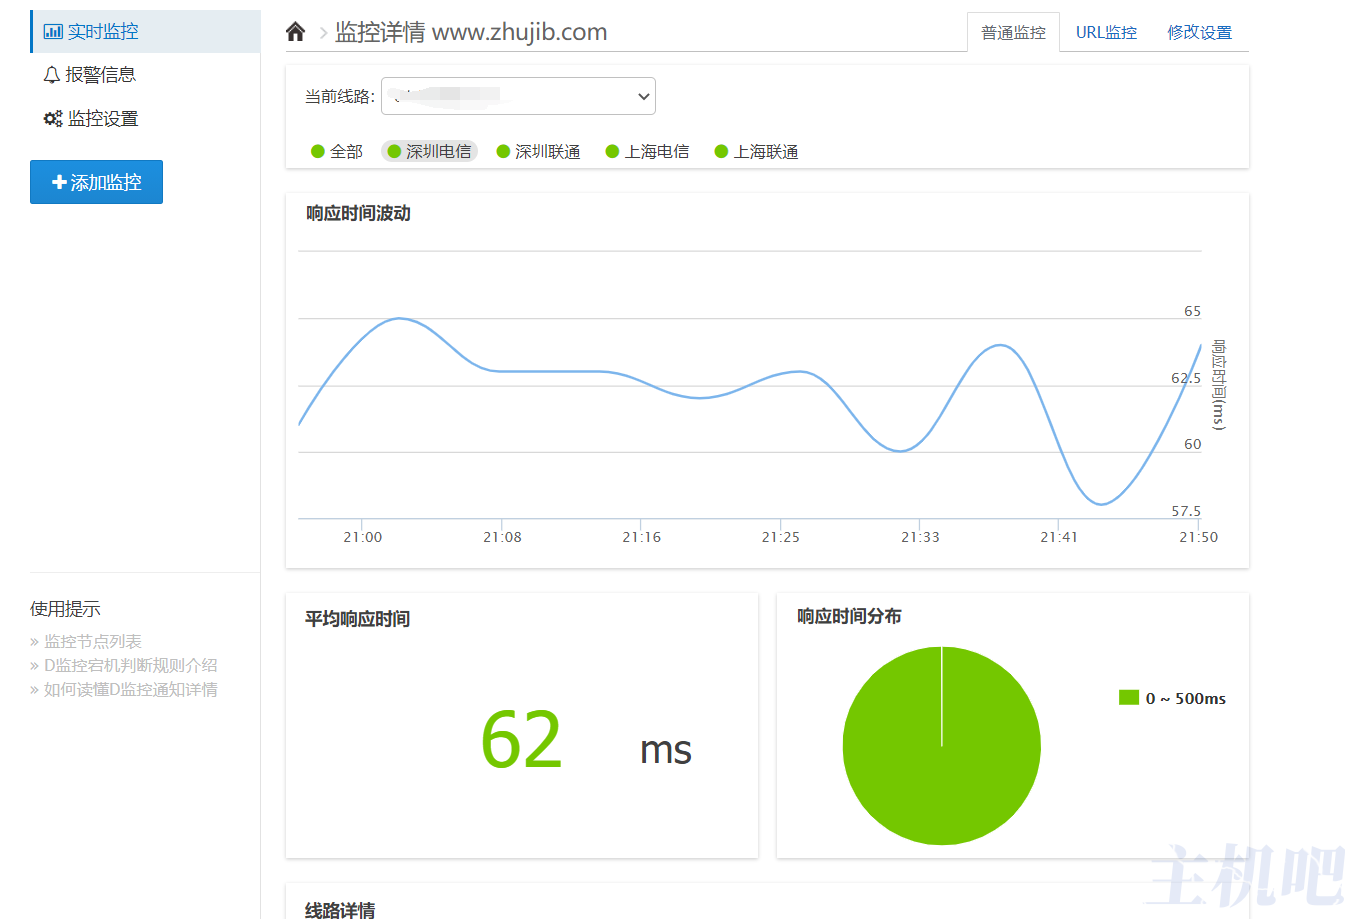Switch to the URL监控 tab
This screenshot has height=919, width=1350.
tap(1106, 32)
